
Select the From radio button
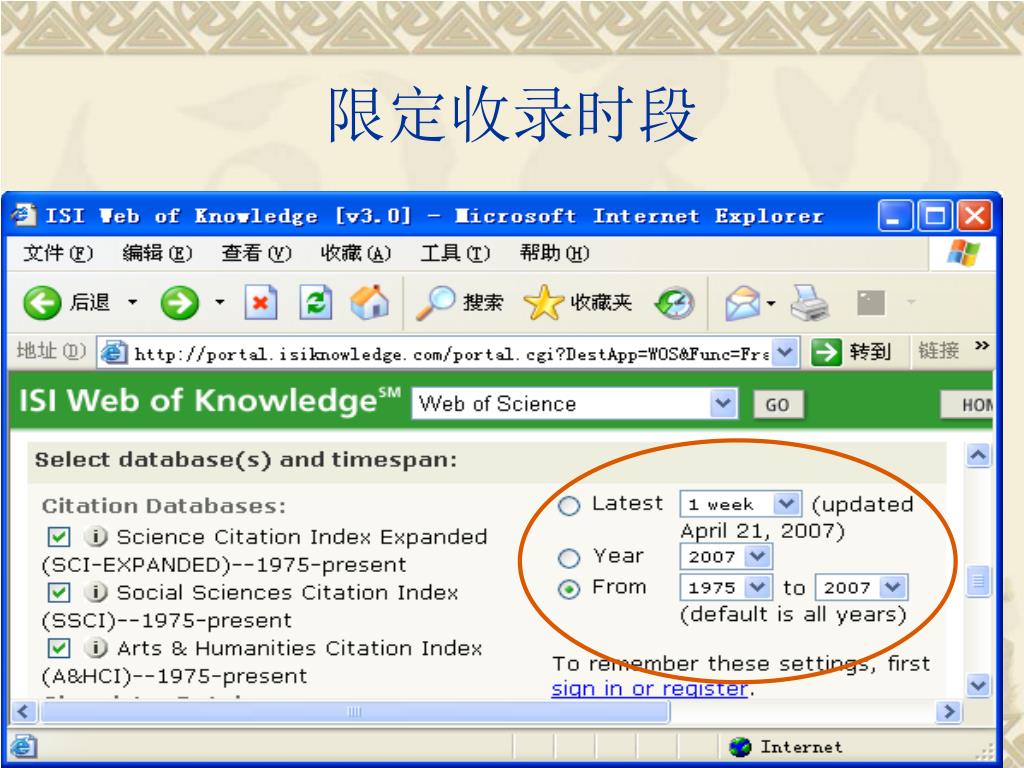tap(569, 590)
